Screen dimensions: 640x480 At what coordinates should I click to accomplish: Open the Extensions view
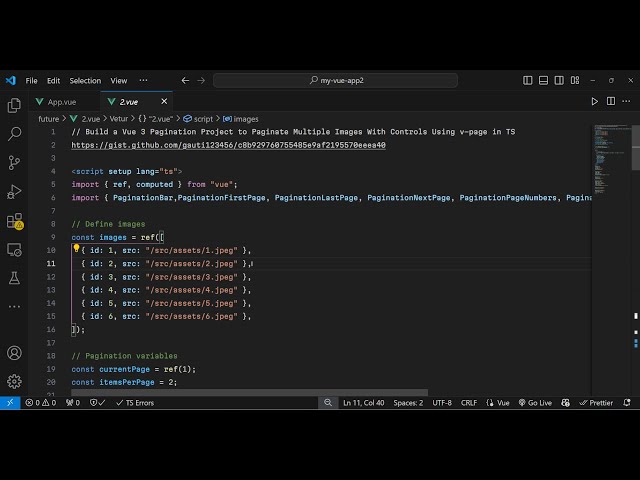(x=14, y=220)
